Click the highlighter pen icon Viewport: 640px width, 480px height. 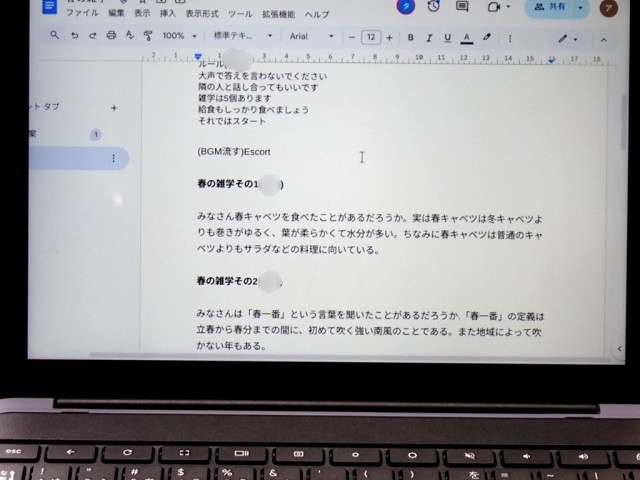pos(487,37)
